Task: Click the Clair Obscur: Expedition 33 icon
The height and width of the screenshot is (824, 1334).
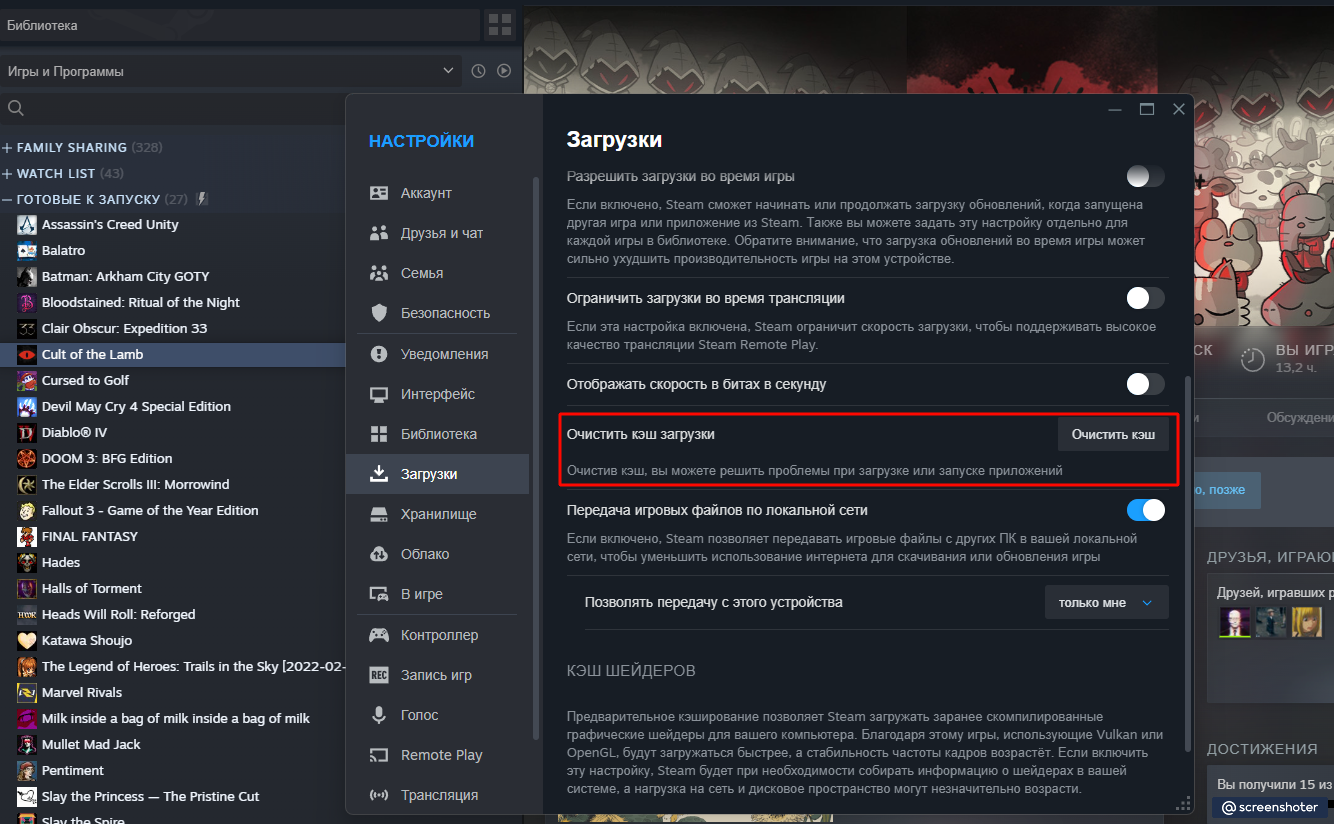Action: 27,329
